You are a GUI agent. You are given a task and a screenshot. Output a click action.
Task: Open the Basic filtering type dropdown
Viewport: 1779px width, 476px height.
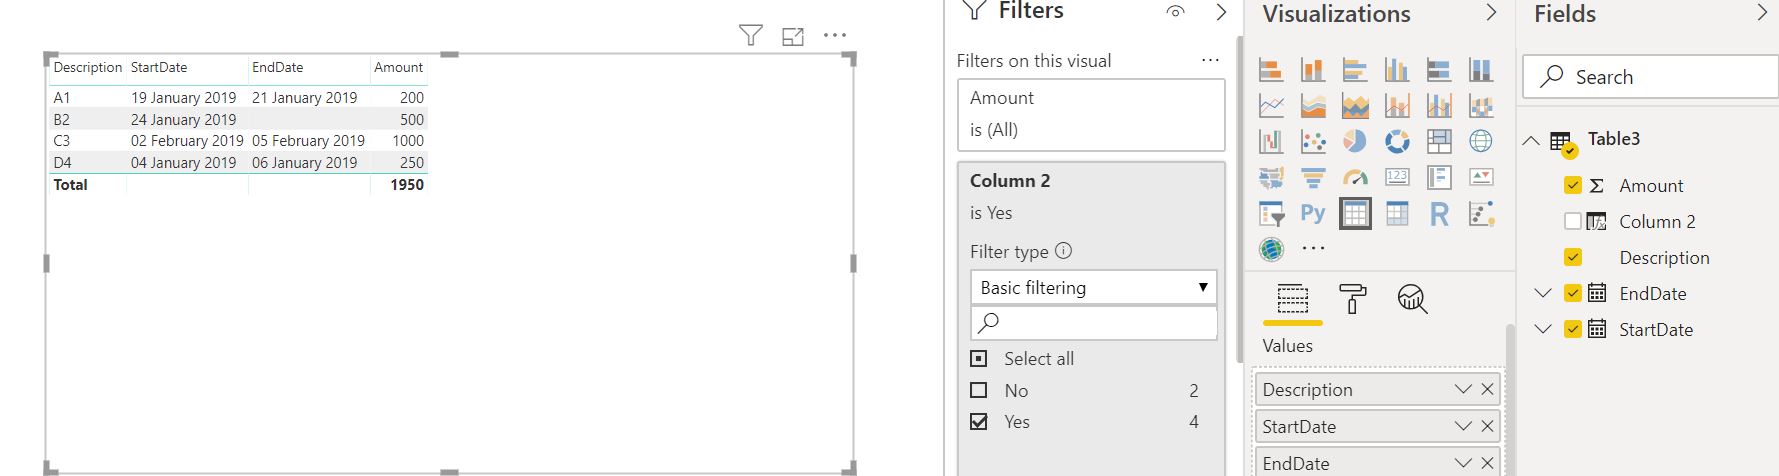click(x=1094, y=287)
